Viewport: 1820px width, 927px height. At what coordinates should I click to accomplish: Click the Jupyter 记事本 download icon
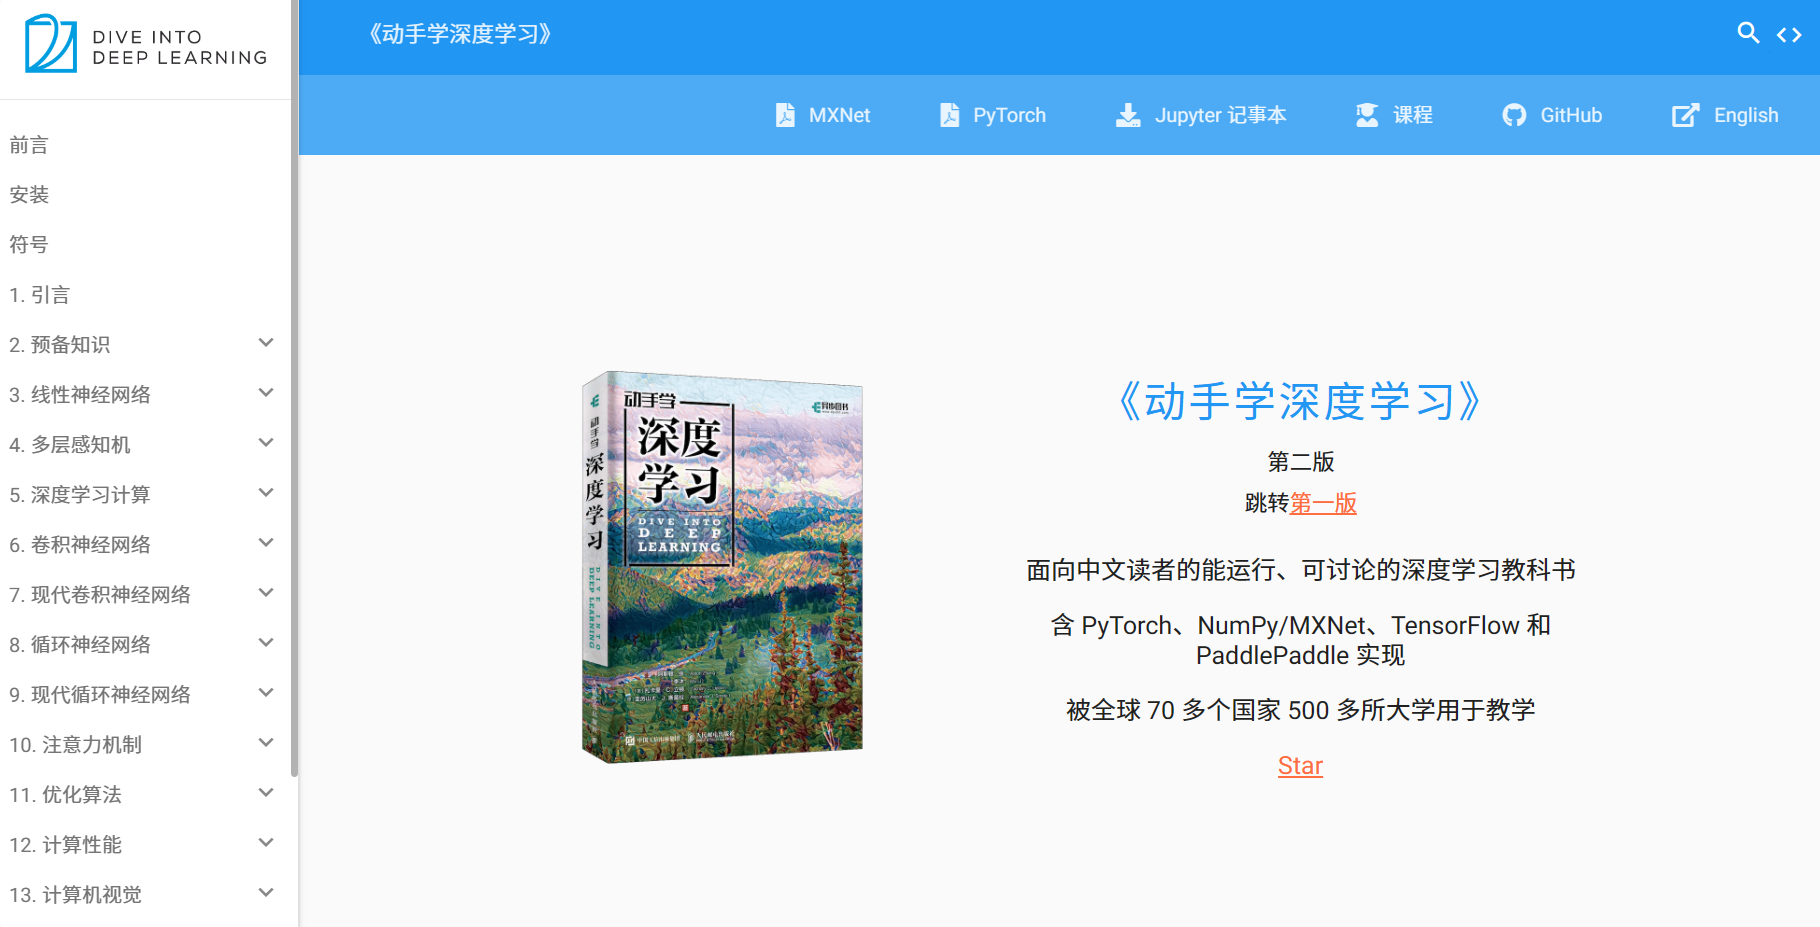[x=1128, y=114]
